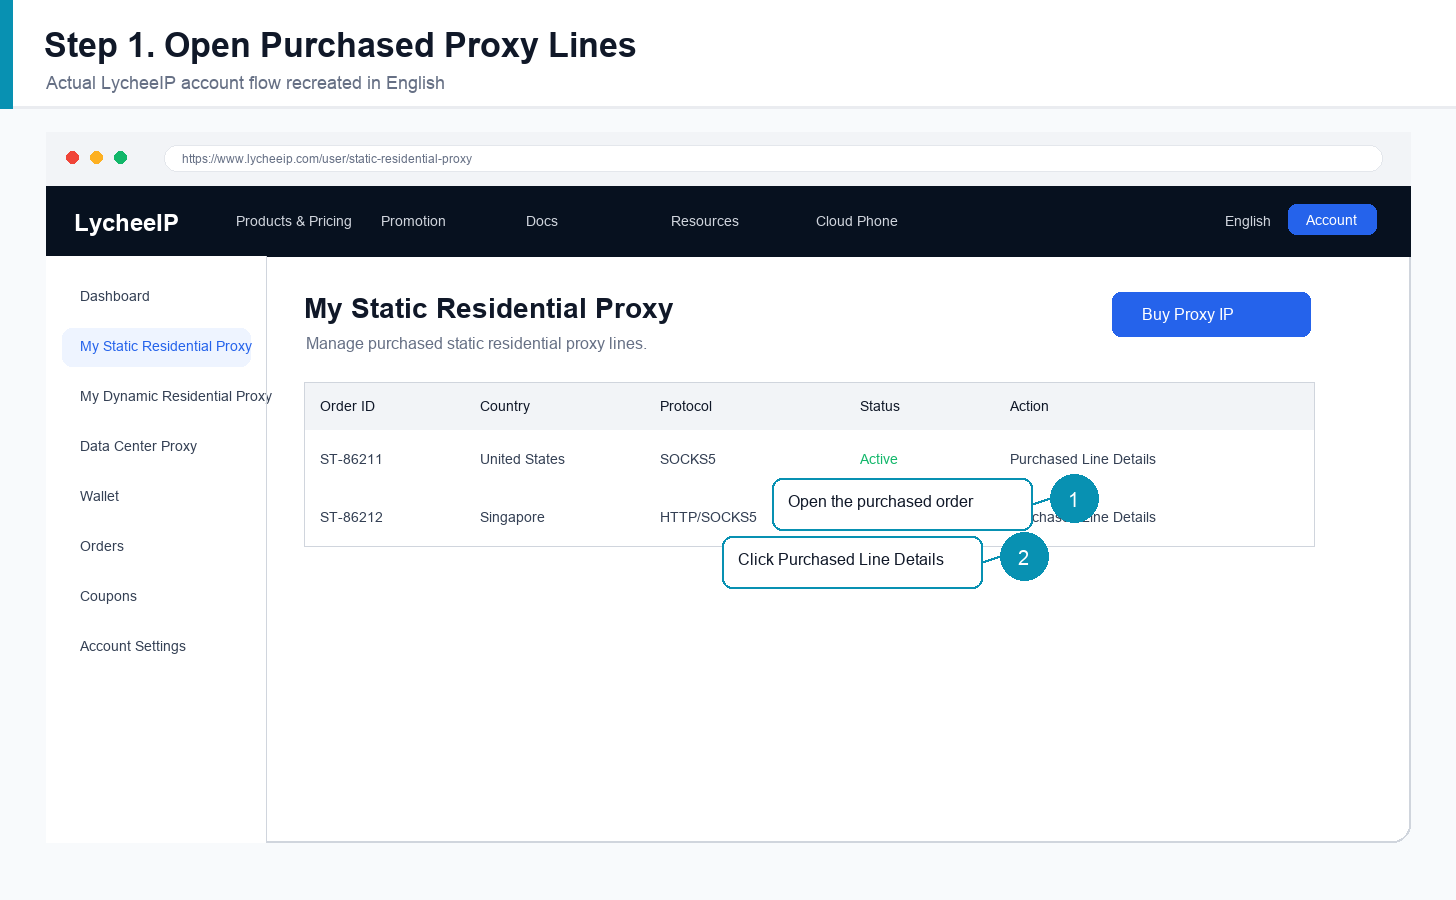The height and width of the screenshot is (900, 1456).
Task: Click the browser URL address field
Action: 773,158
